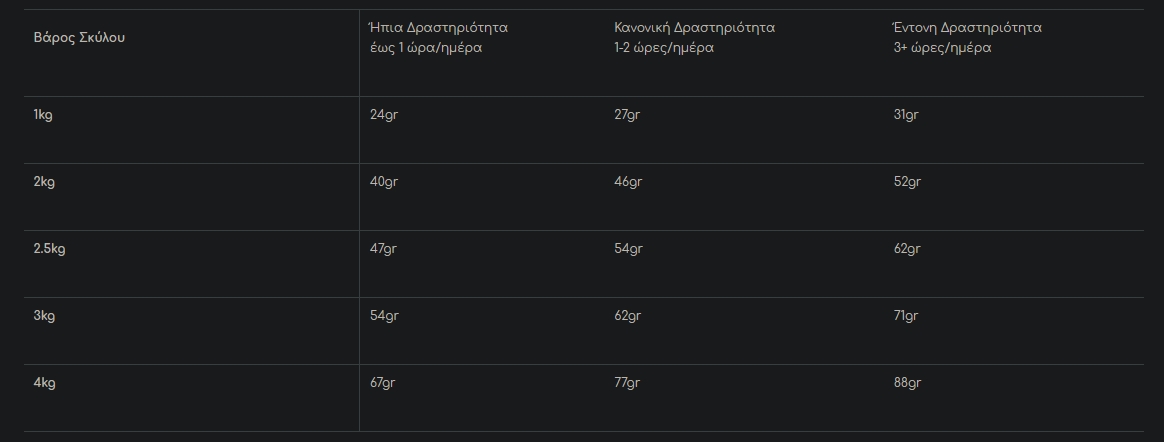Click the 77gr cell
The width and height of the screenshot is (1164, 442).
pyautogui.click(x=627, y=382)
